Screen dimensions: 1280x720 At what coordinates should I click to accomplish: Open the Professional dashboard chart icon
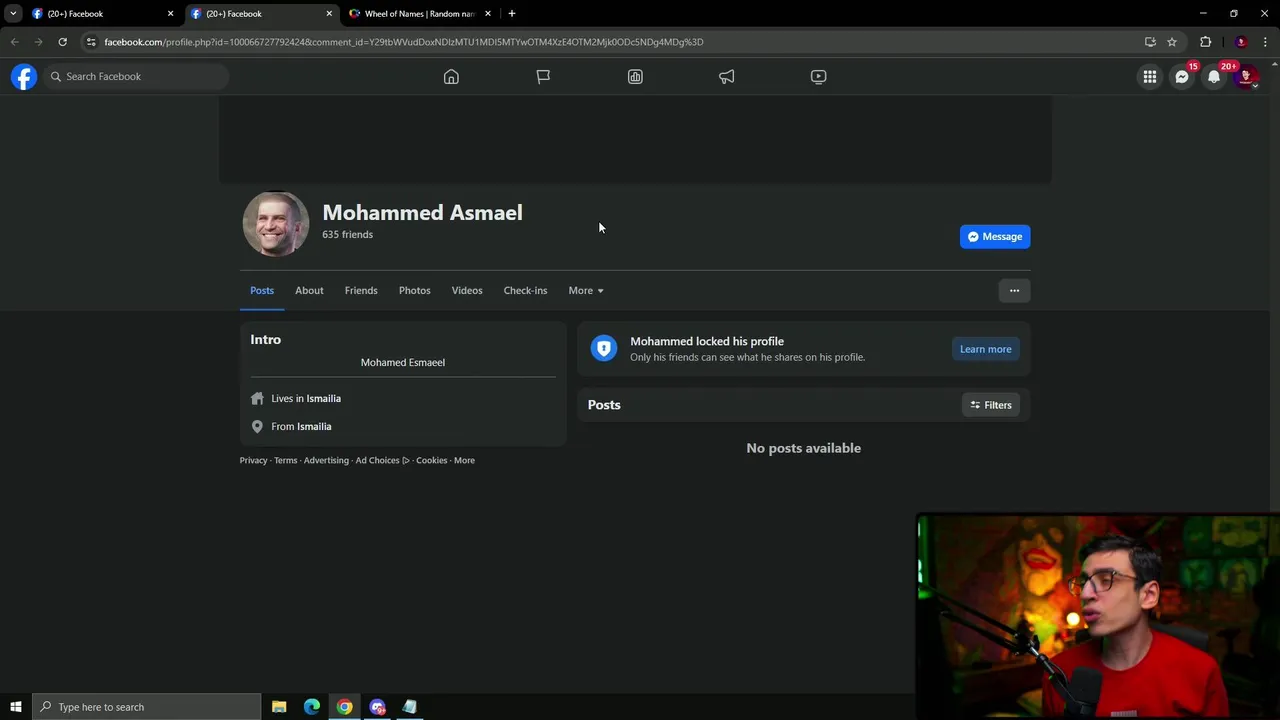635,76
